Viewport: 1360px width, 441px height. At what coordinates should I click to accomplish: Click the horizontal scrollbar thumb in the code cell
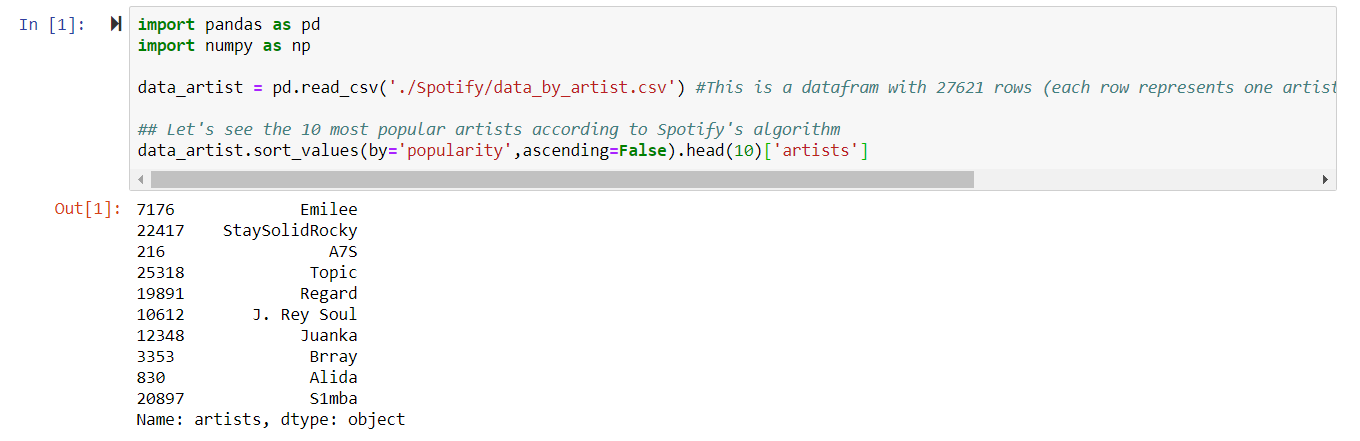click(560, 179)
